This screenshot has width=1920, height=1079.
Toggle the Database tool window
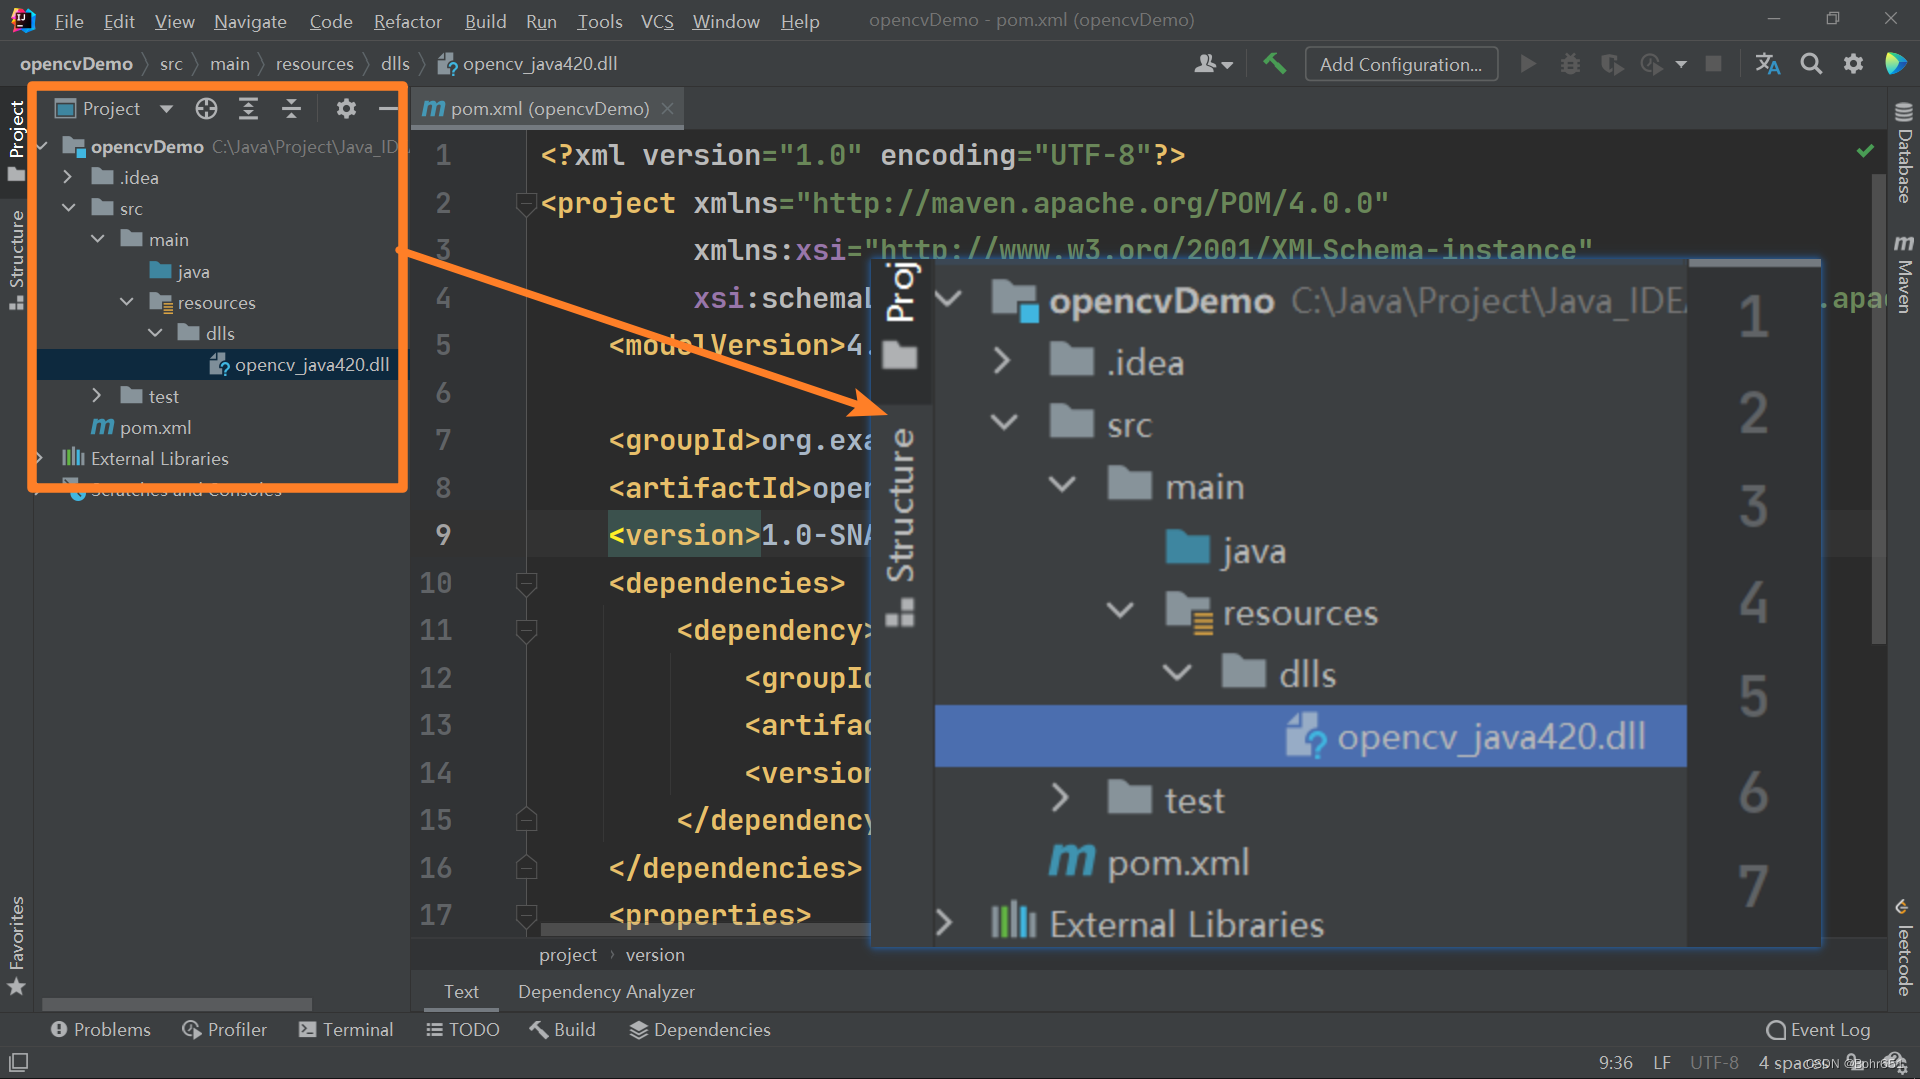tap(1904, 152)
